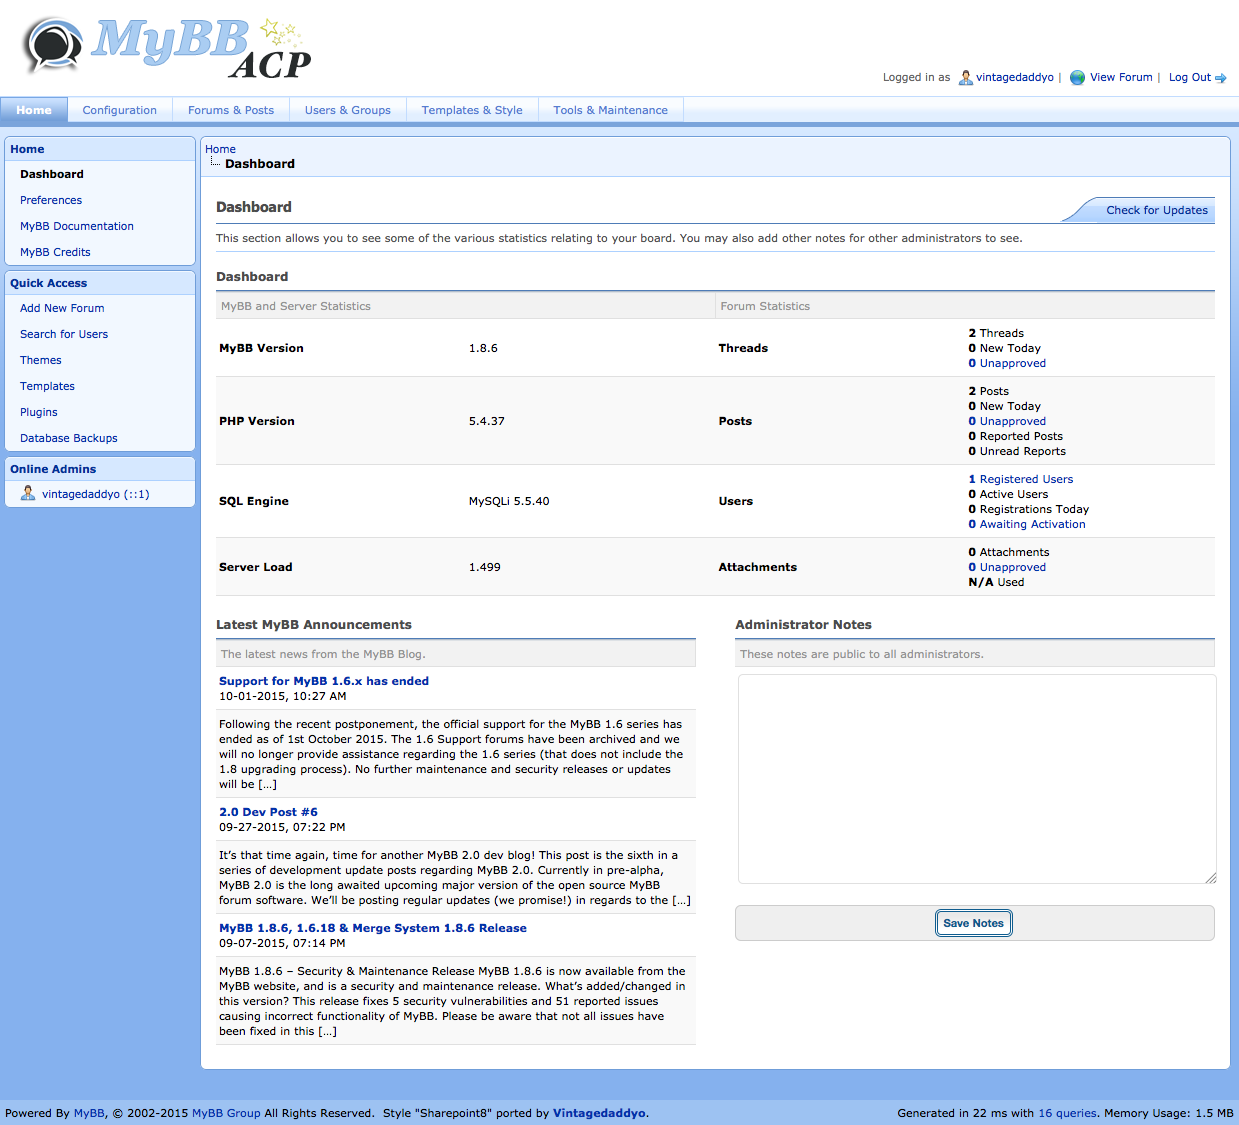The width and height of the screenshot is (1239, 1125).
Task: Open the Users & Groups tab
Action: click(347, 110)
